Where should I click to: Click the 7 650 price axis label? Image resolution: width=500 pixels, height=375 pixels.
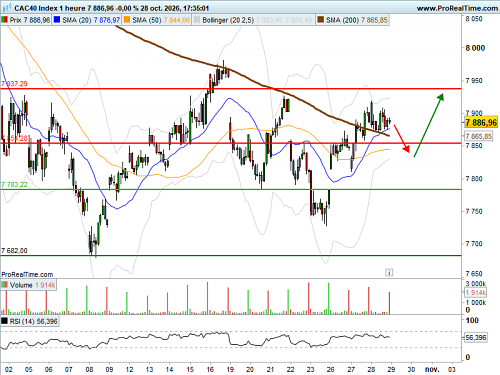click(474, 274)
